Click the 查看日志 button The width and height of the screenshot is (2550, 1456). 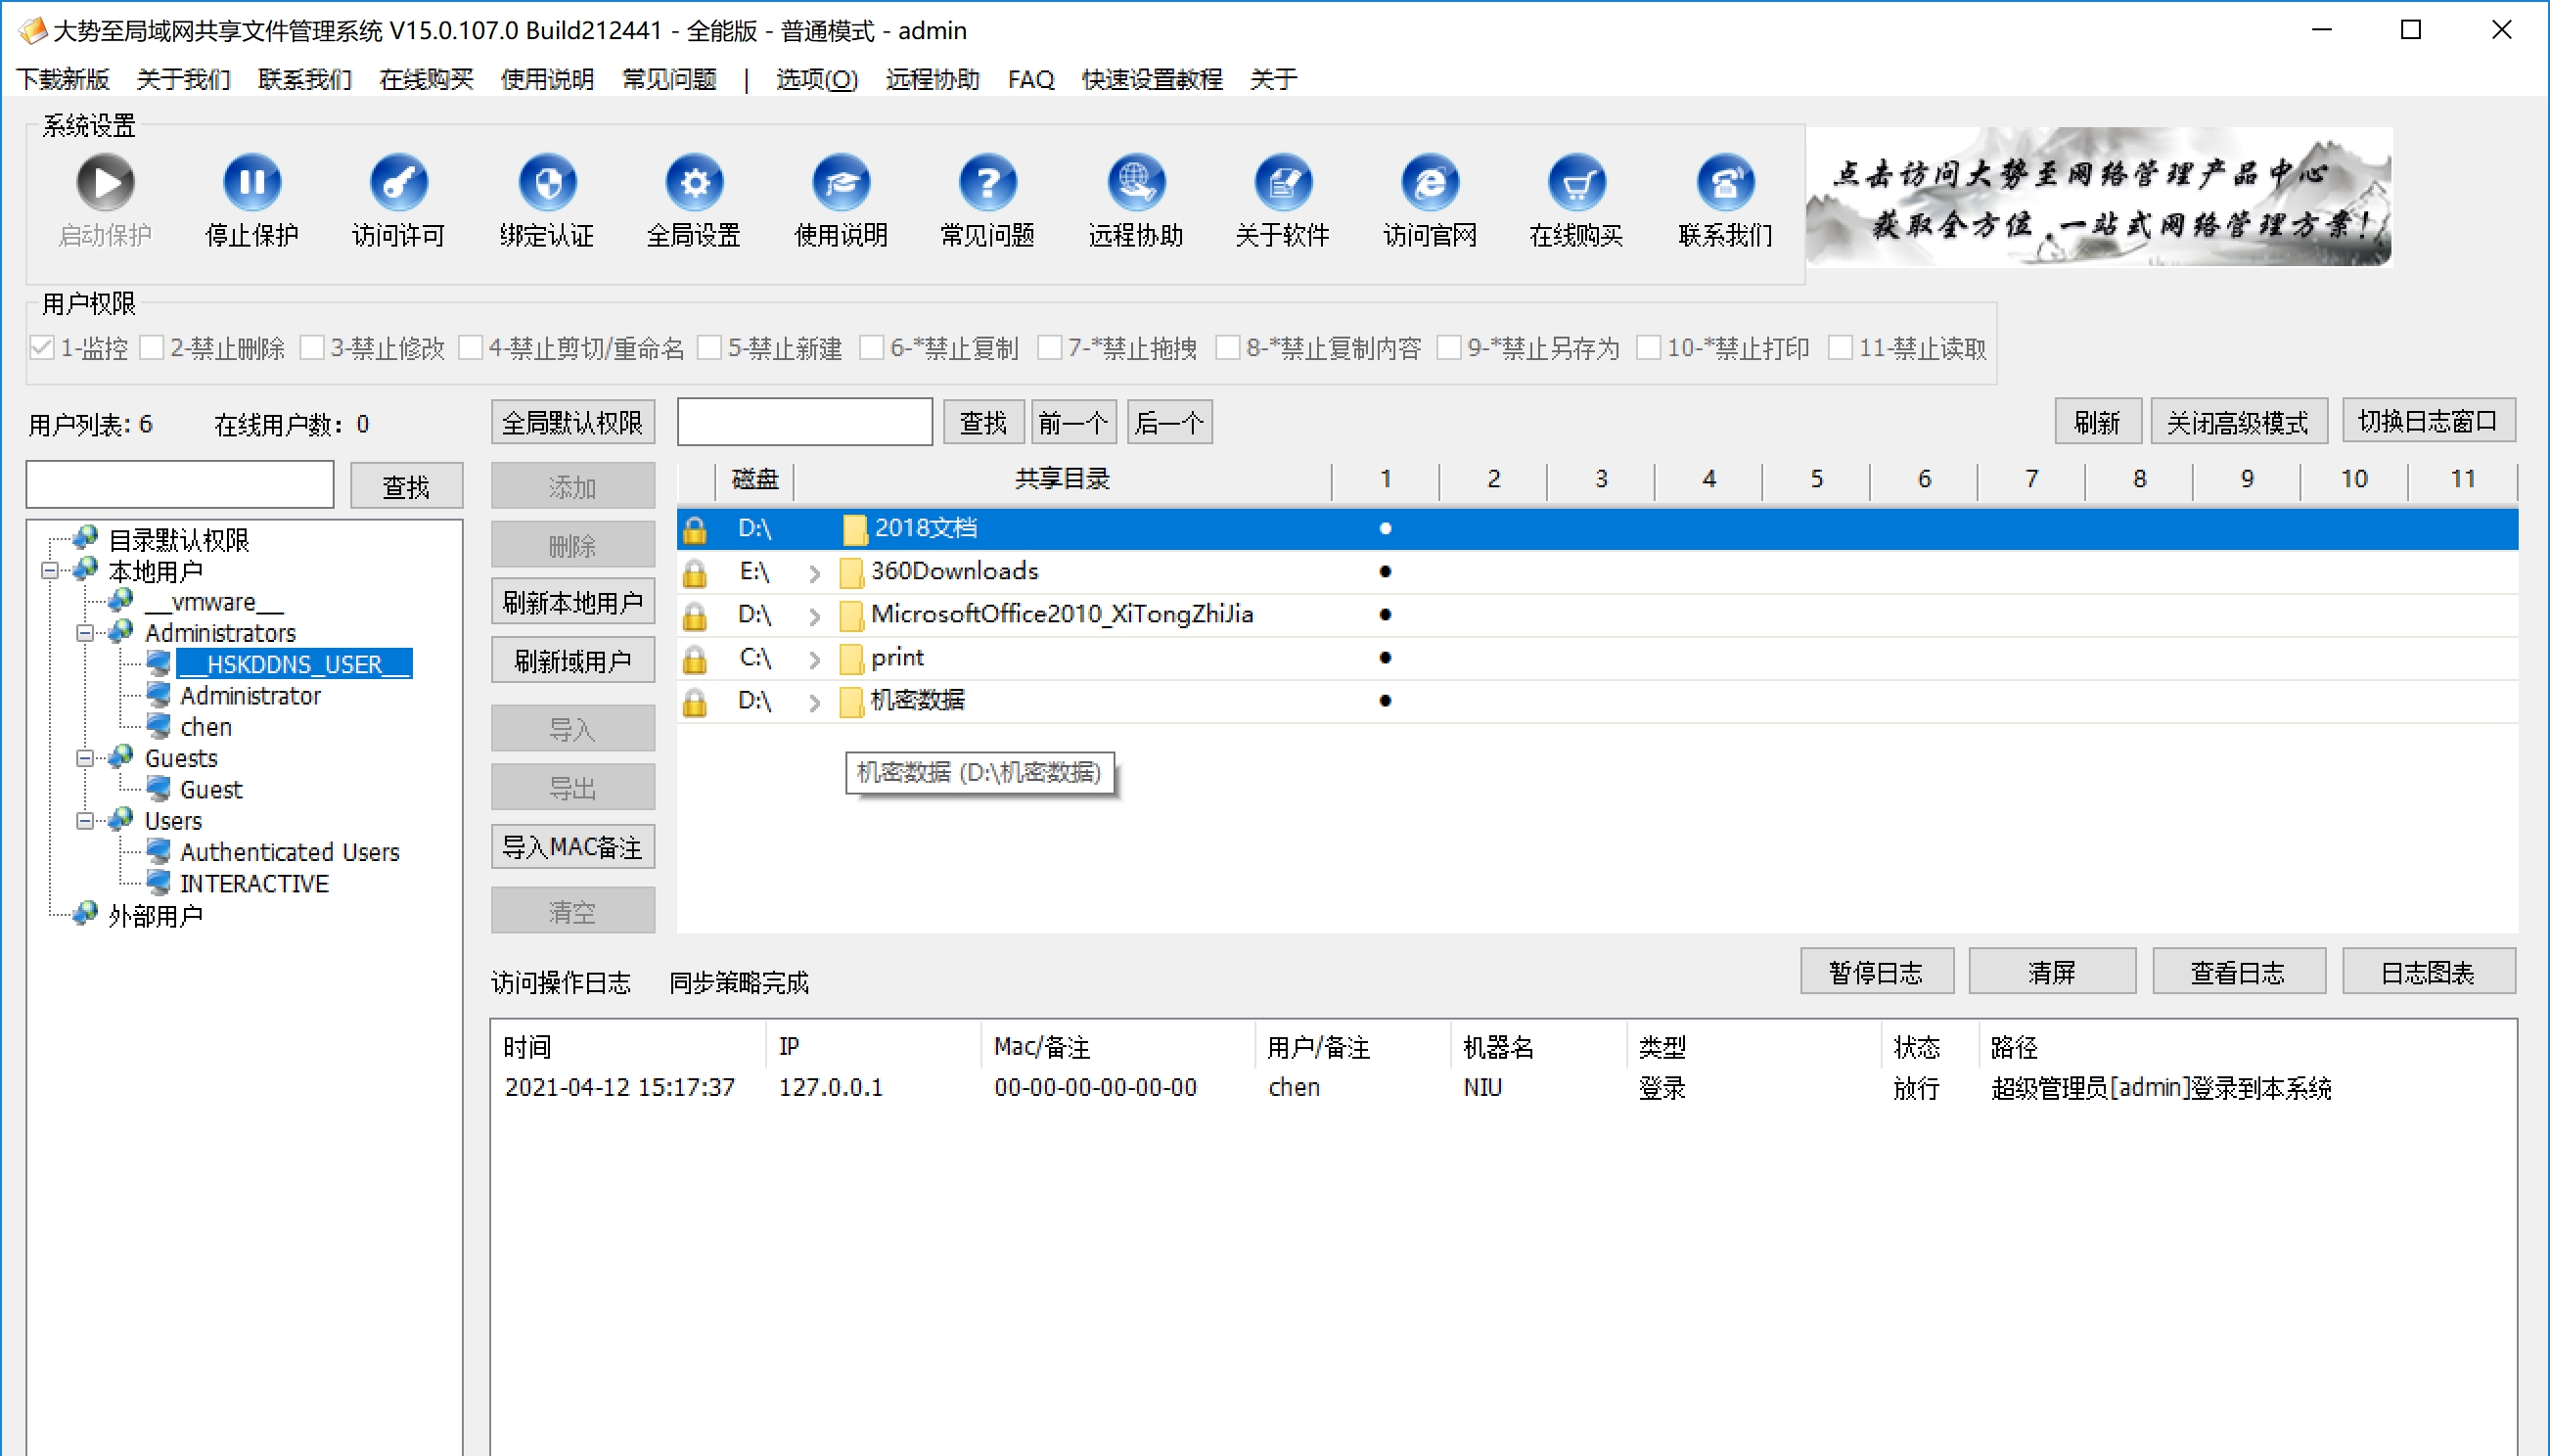tap(2240, 970)
